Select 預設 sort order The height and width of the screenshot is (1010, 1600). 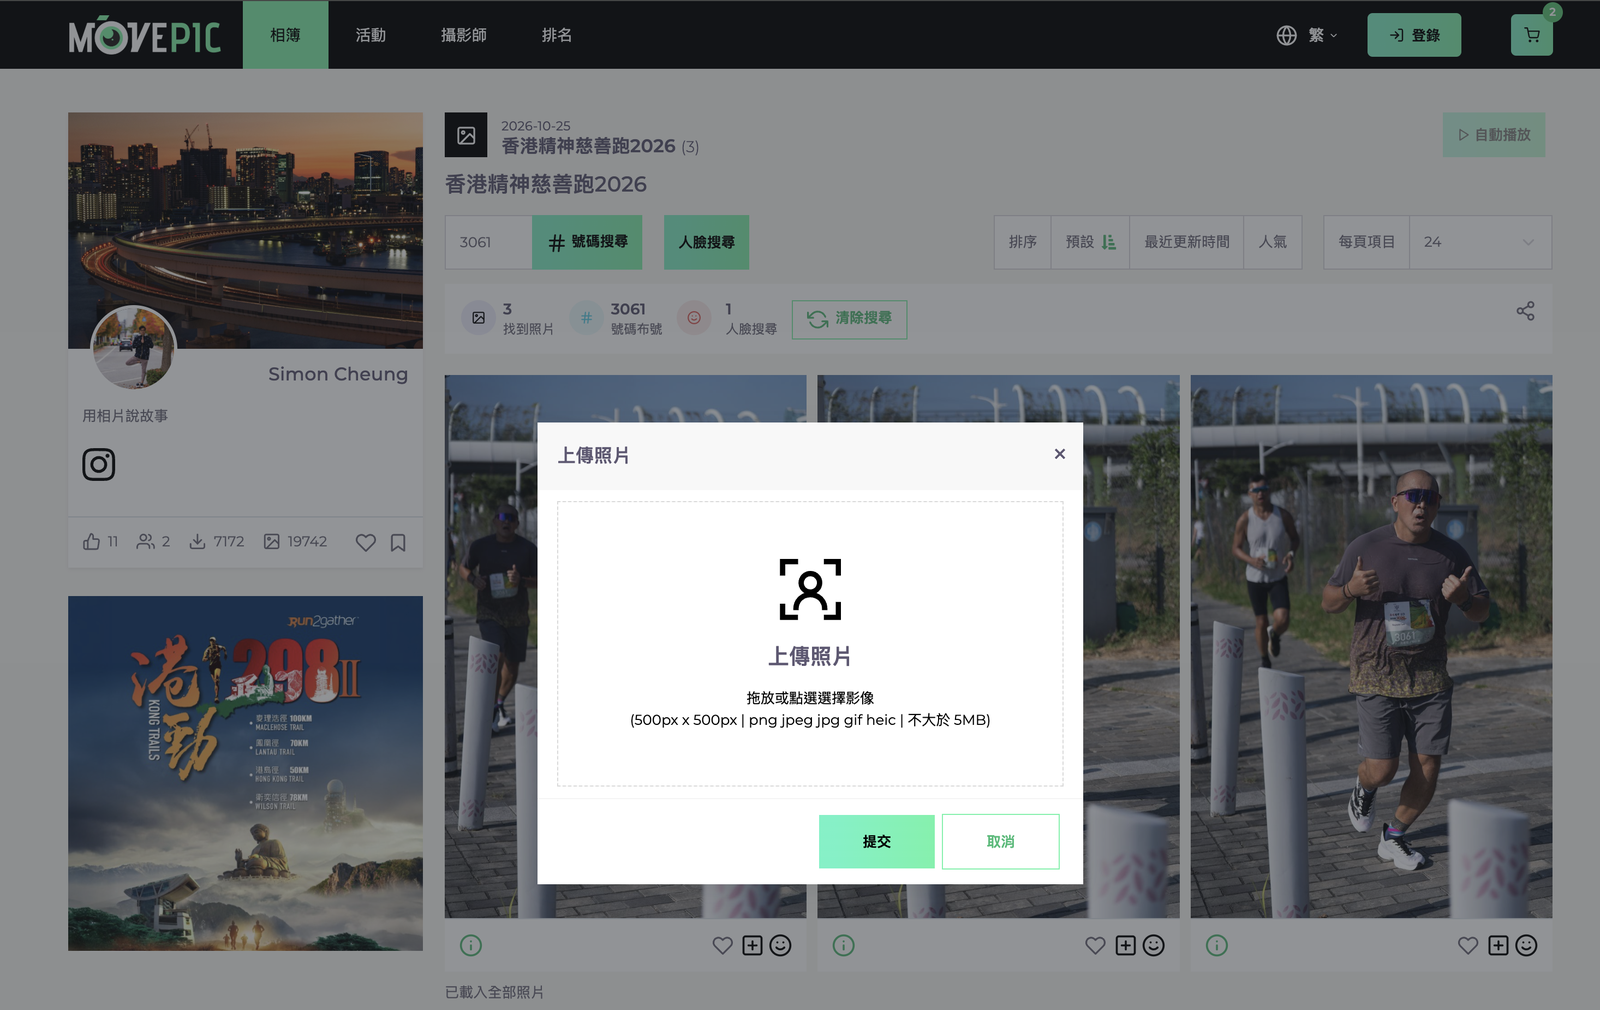[x=1090, y=242]
